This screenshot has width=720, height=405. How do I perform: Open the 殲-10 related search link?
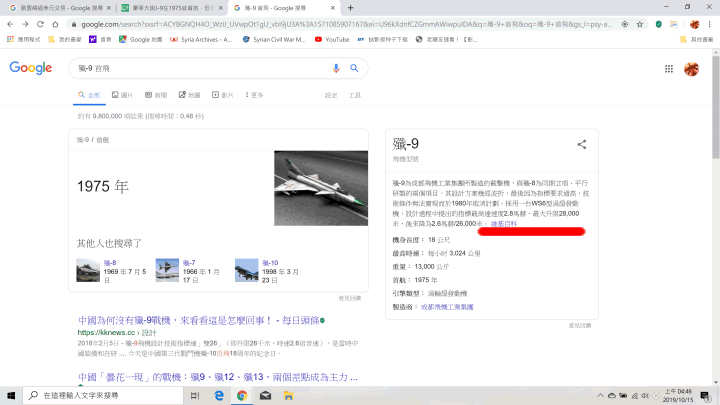270,263
